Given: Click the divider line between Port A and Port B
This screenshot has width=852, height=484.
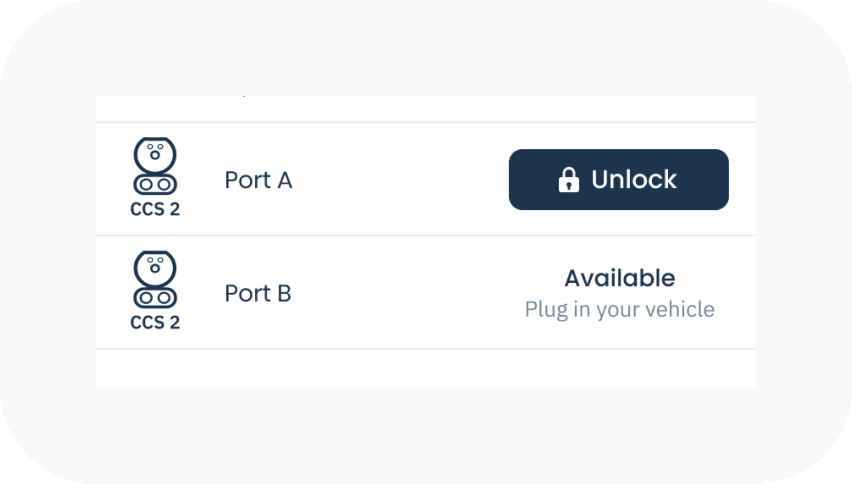Looking at the screenshot, I should (x=425, y=236).
